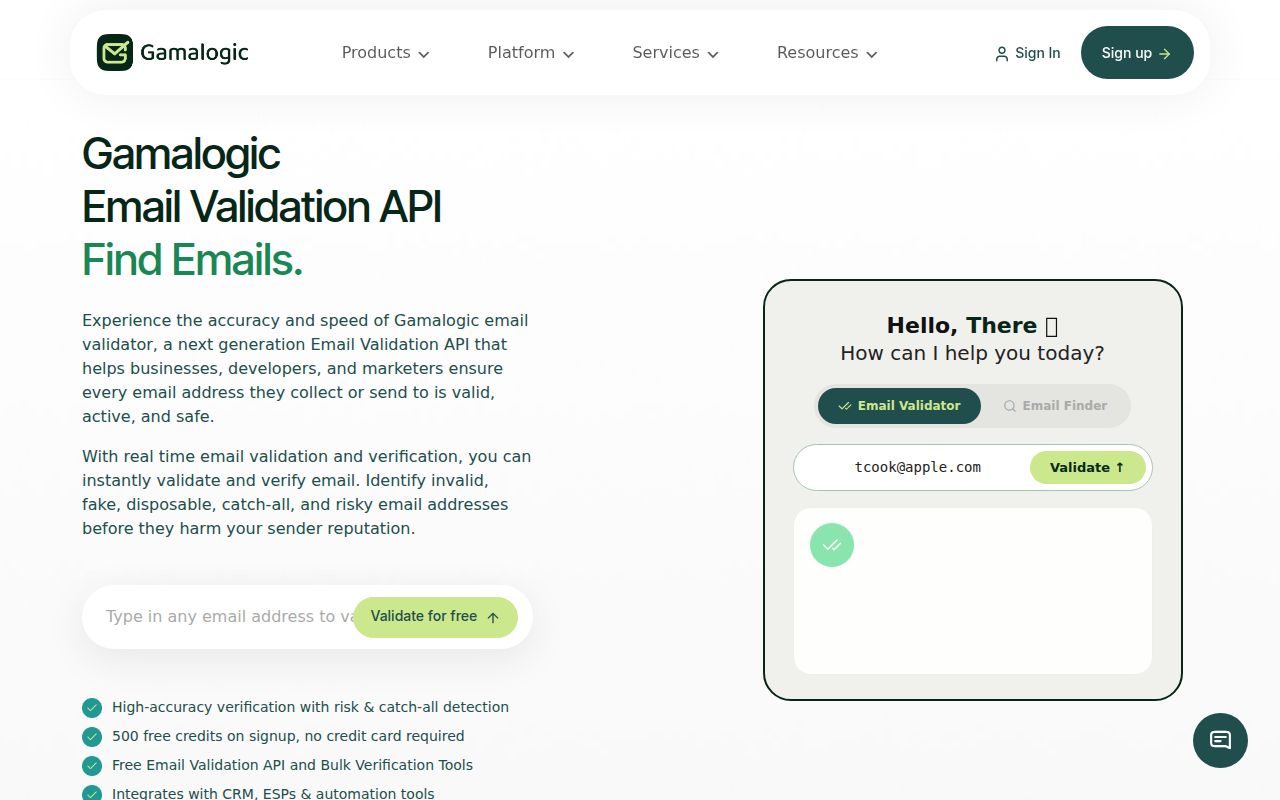The width and height of the screenshot is (1280, 800).
Task: Click 'How can I help you today?' text
Action: point(972,353)
